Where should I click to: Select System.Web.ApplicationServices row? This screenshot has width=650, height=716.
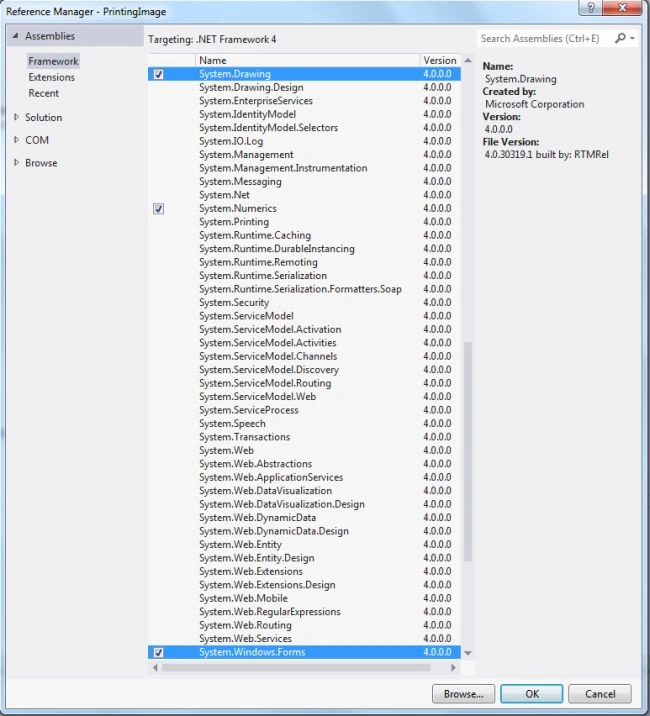point(304,477)
